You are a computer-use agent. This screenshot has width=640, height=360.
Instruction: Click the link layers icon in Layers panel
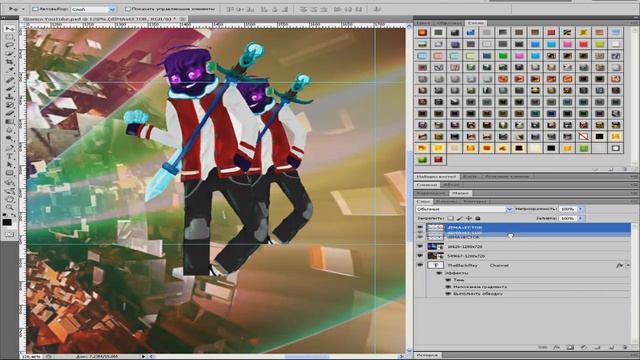[x=542, y=347]
